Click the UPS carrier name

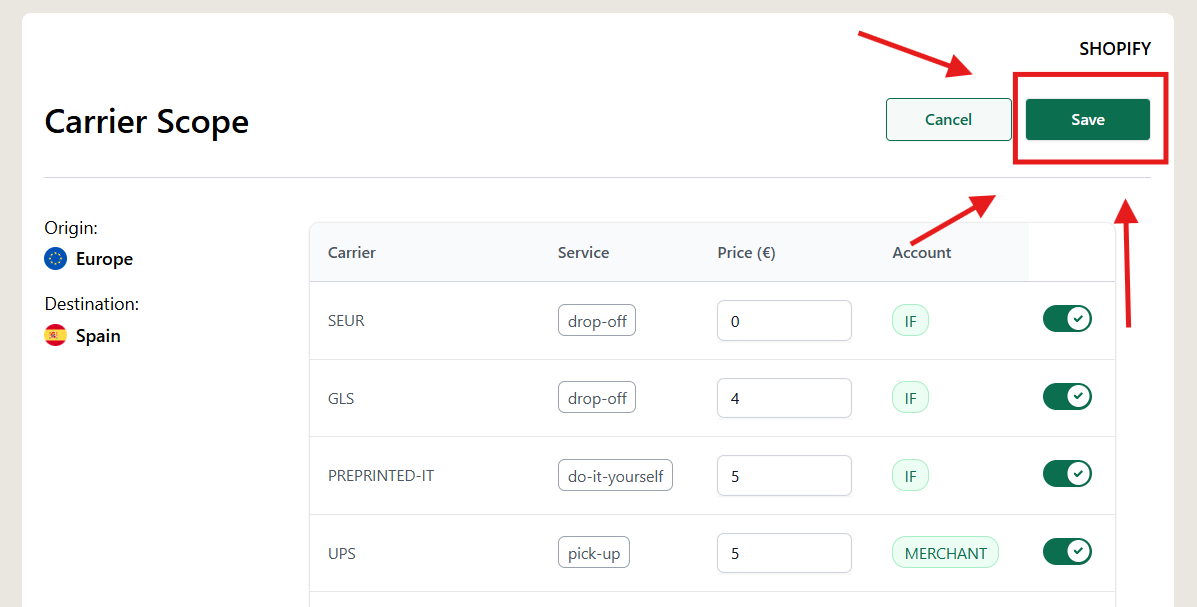click(341, 553)
